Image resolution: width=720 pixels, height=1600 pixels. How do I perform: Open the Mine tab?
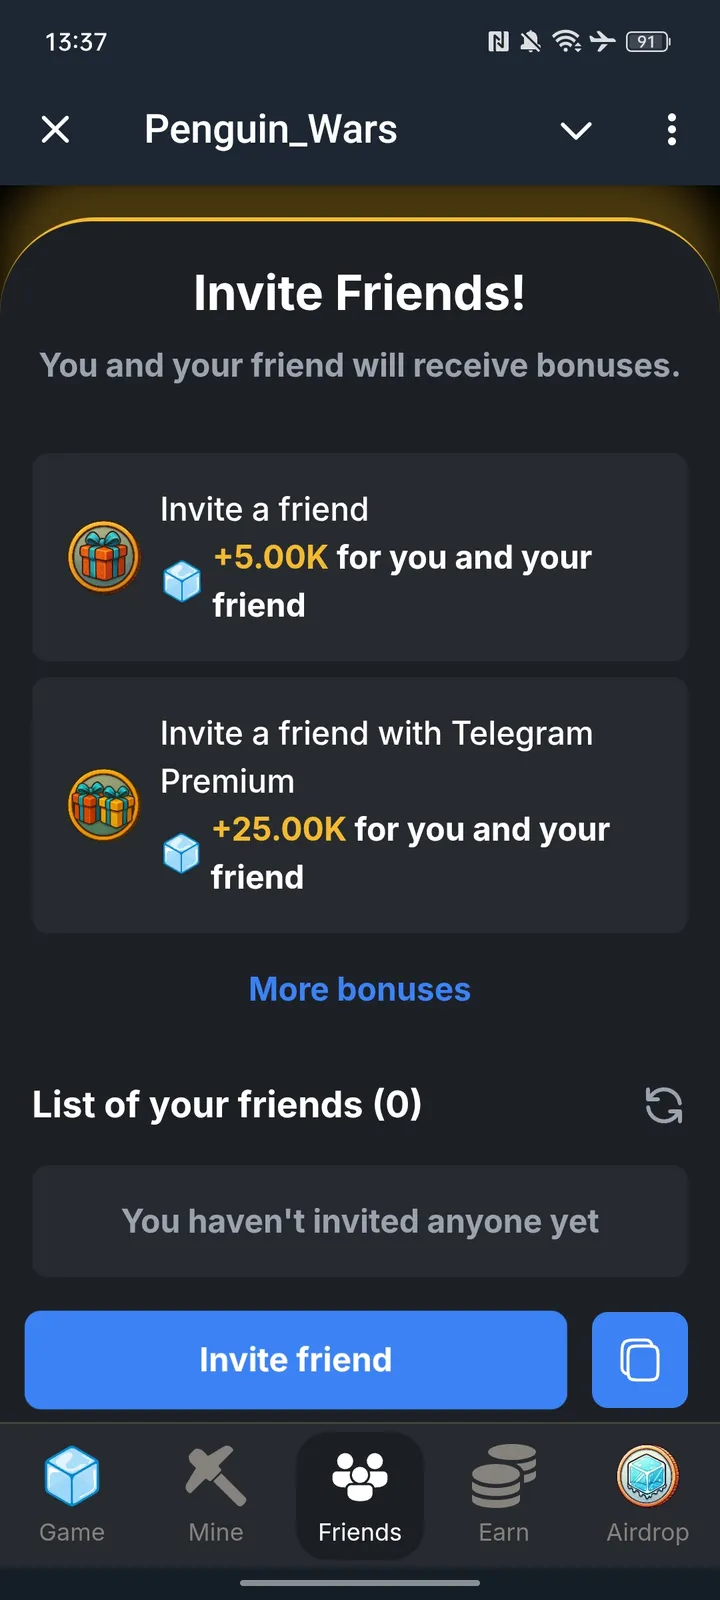point(216,1494)
